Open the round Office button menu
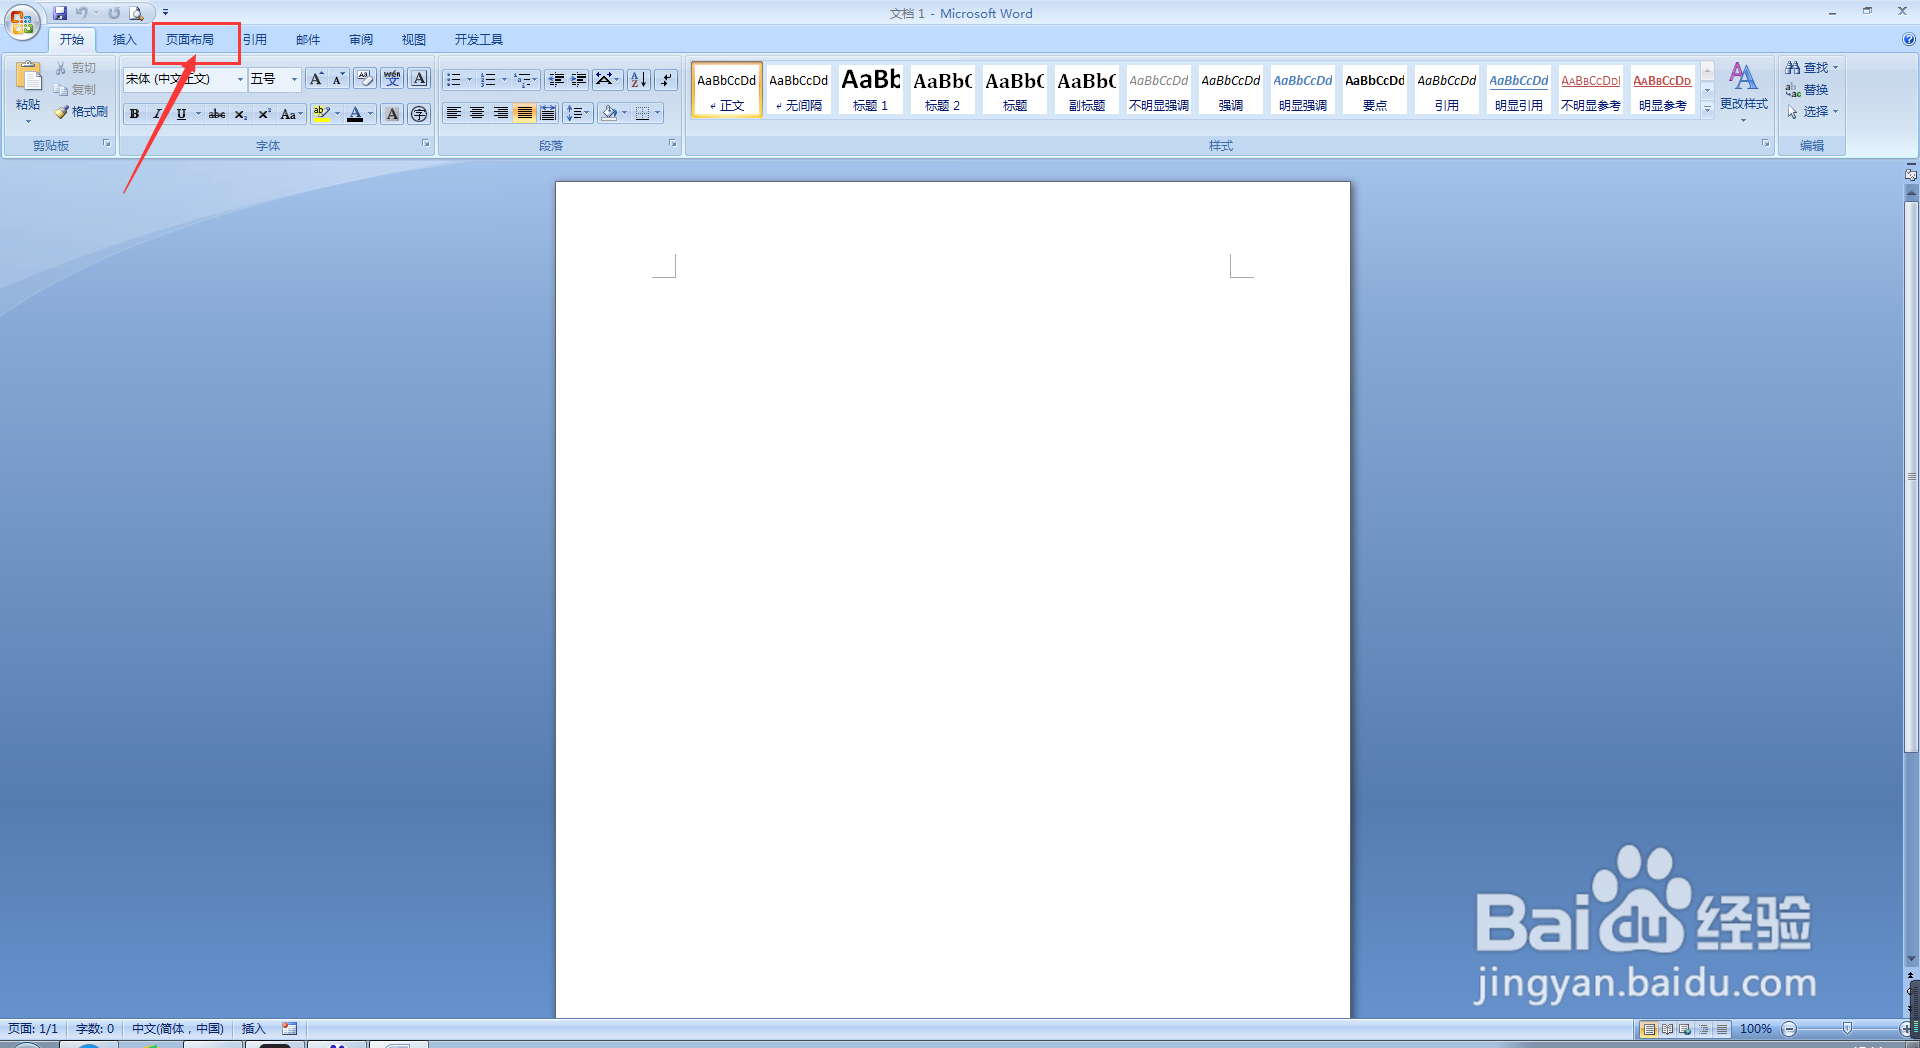This screenshot has width=1920, height=1048. pyautogui.click(x=22, y=22)
